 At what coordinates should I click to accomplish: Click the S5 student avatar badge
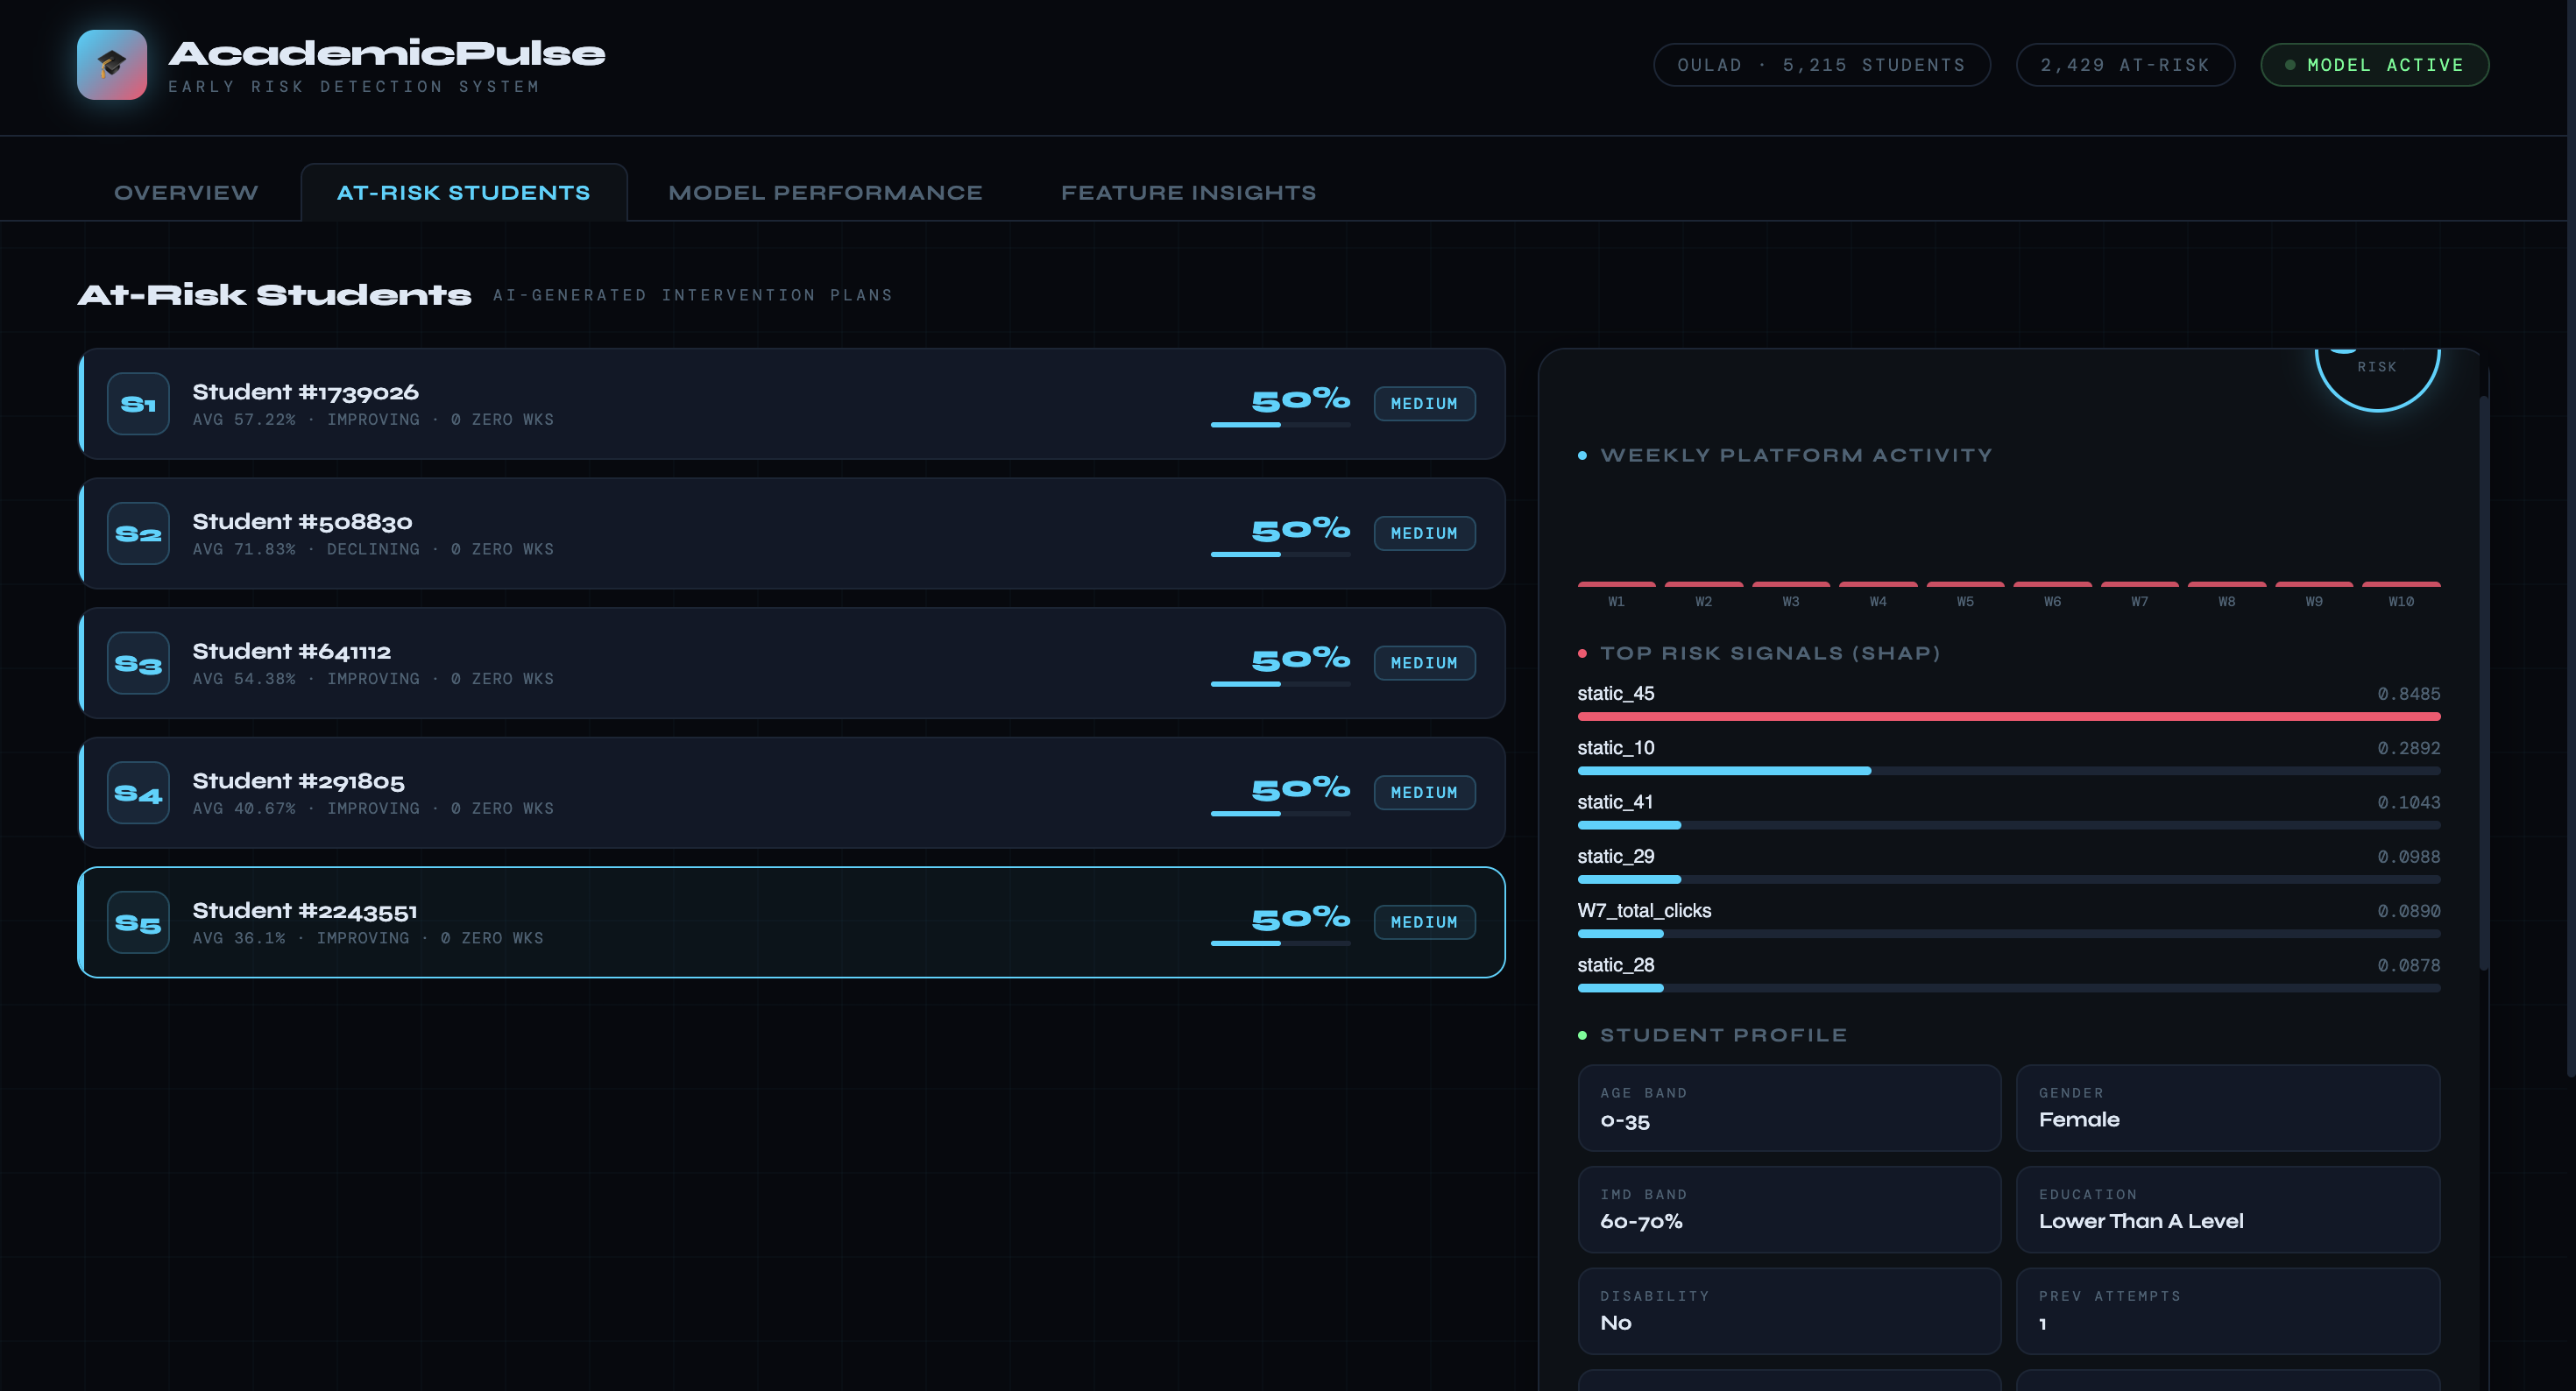coord(138,922)
